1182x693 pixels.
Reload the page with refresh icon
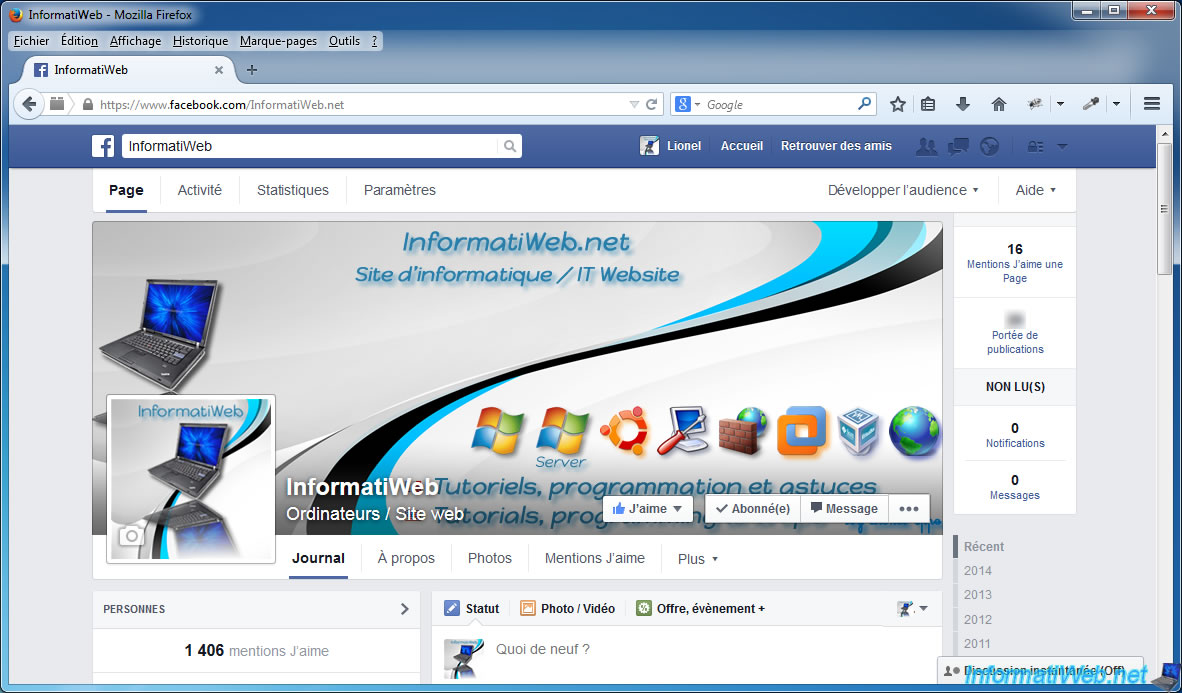pos(653,104)
